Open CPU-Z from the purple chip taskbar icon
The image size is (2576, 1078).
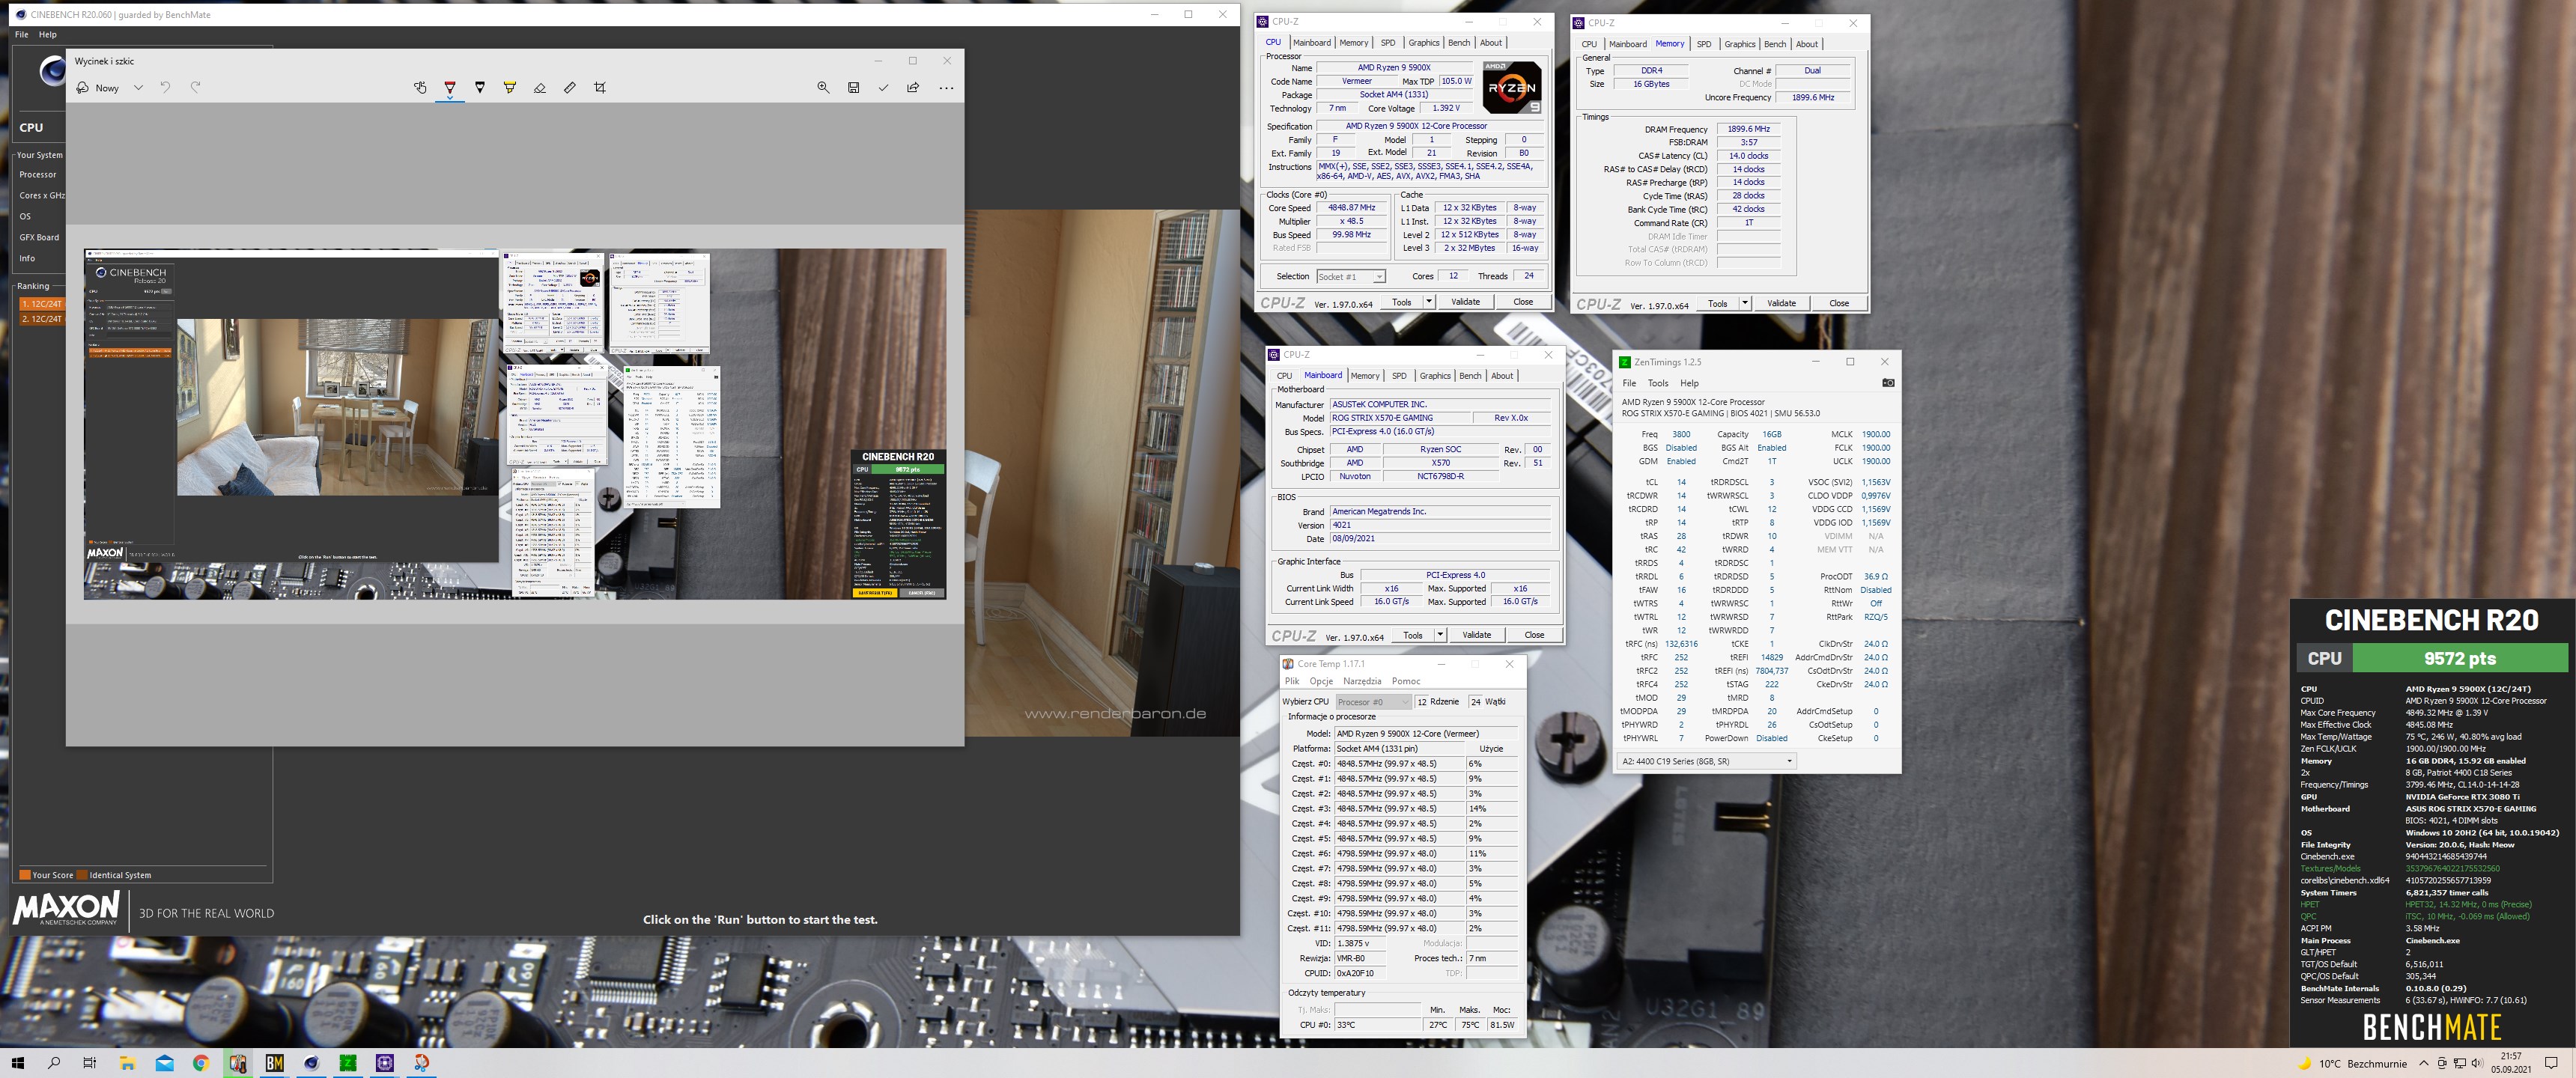pyautogui.click(x=385, y=1063)
